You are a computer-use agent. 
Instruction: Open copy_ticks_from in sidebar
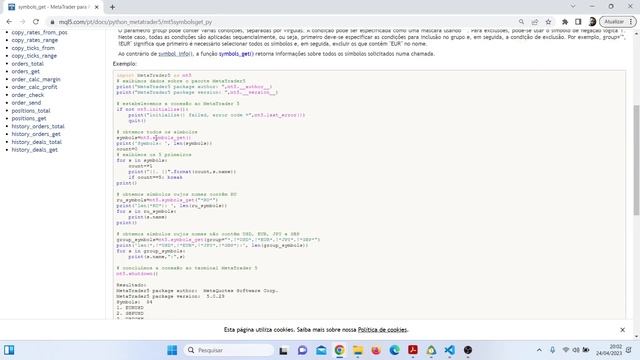(33, 48)
